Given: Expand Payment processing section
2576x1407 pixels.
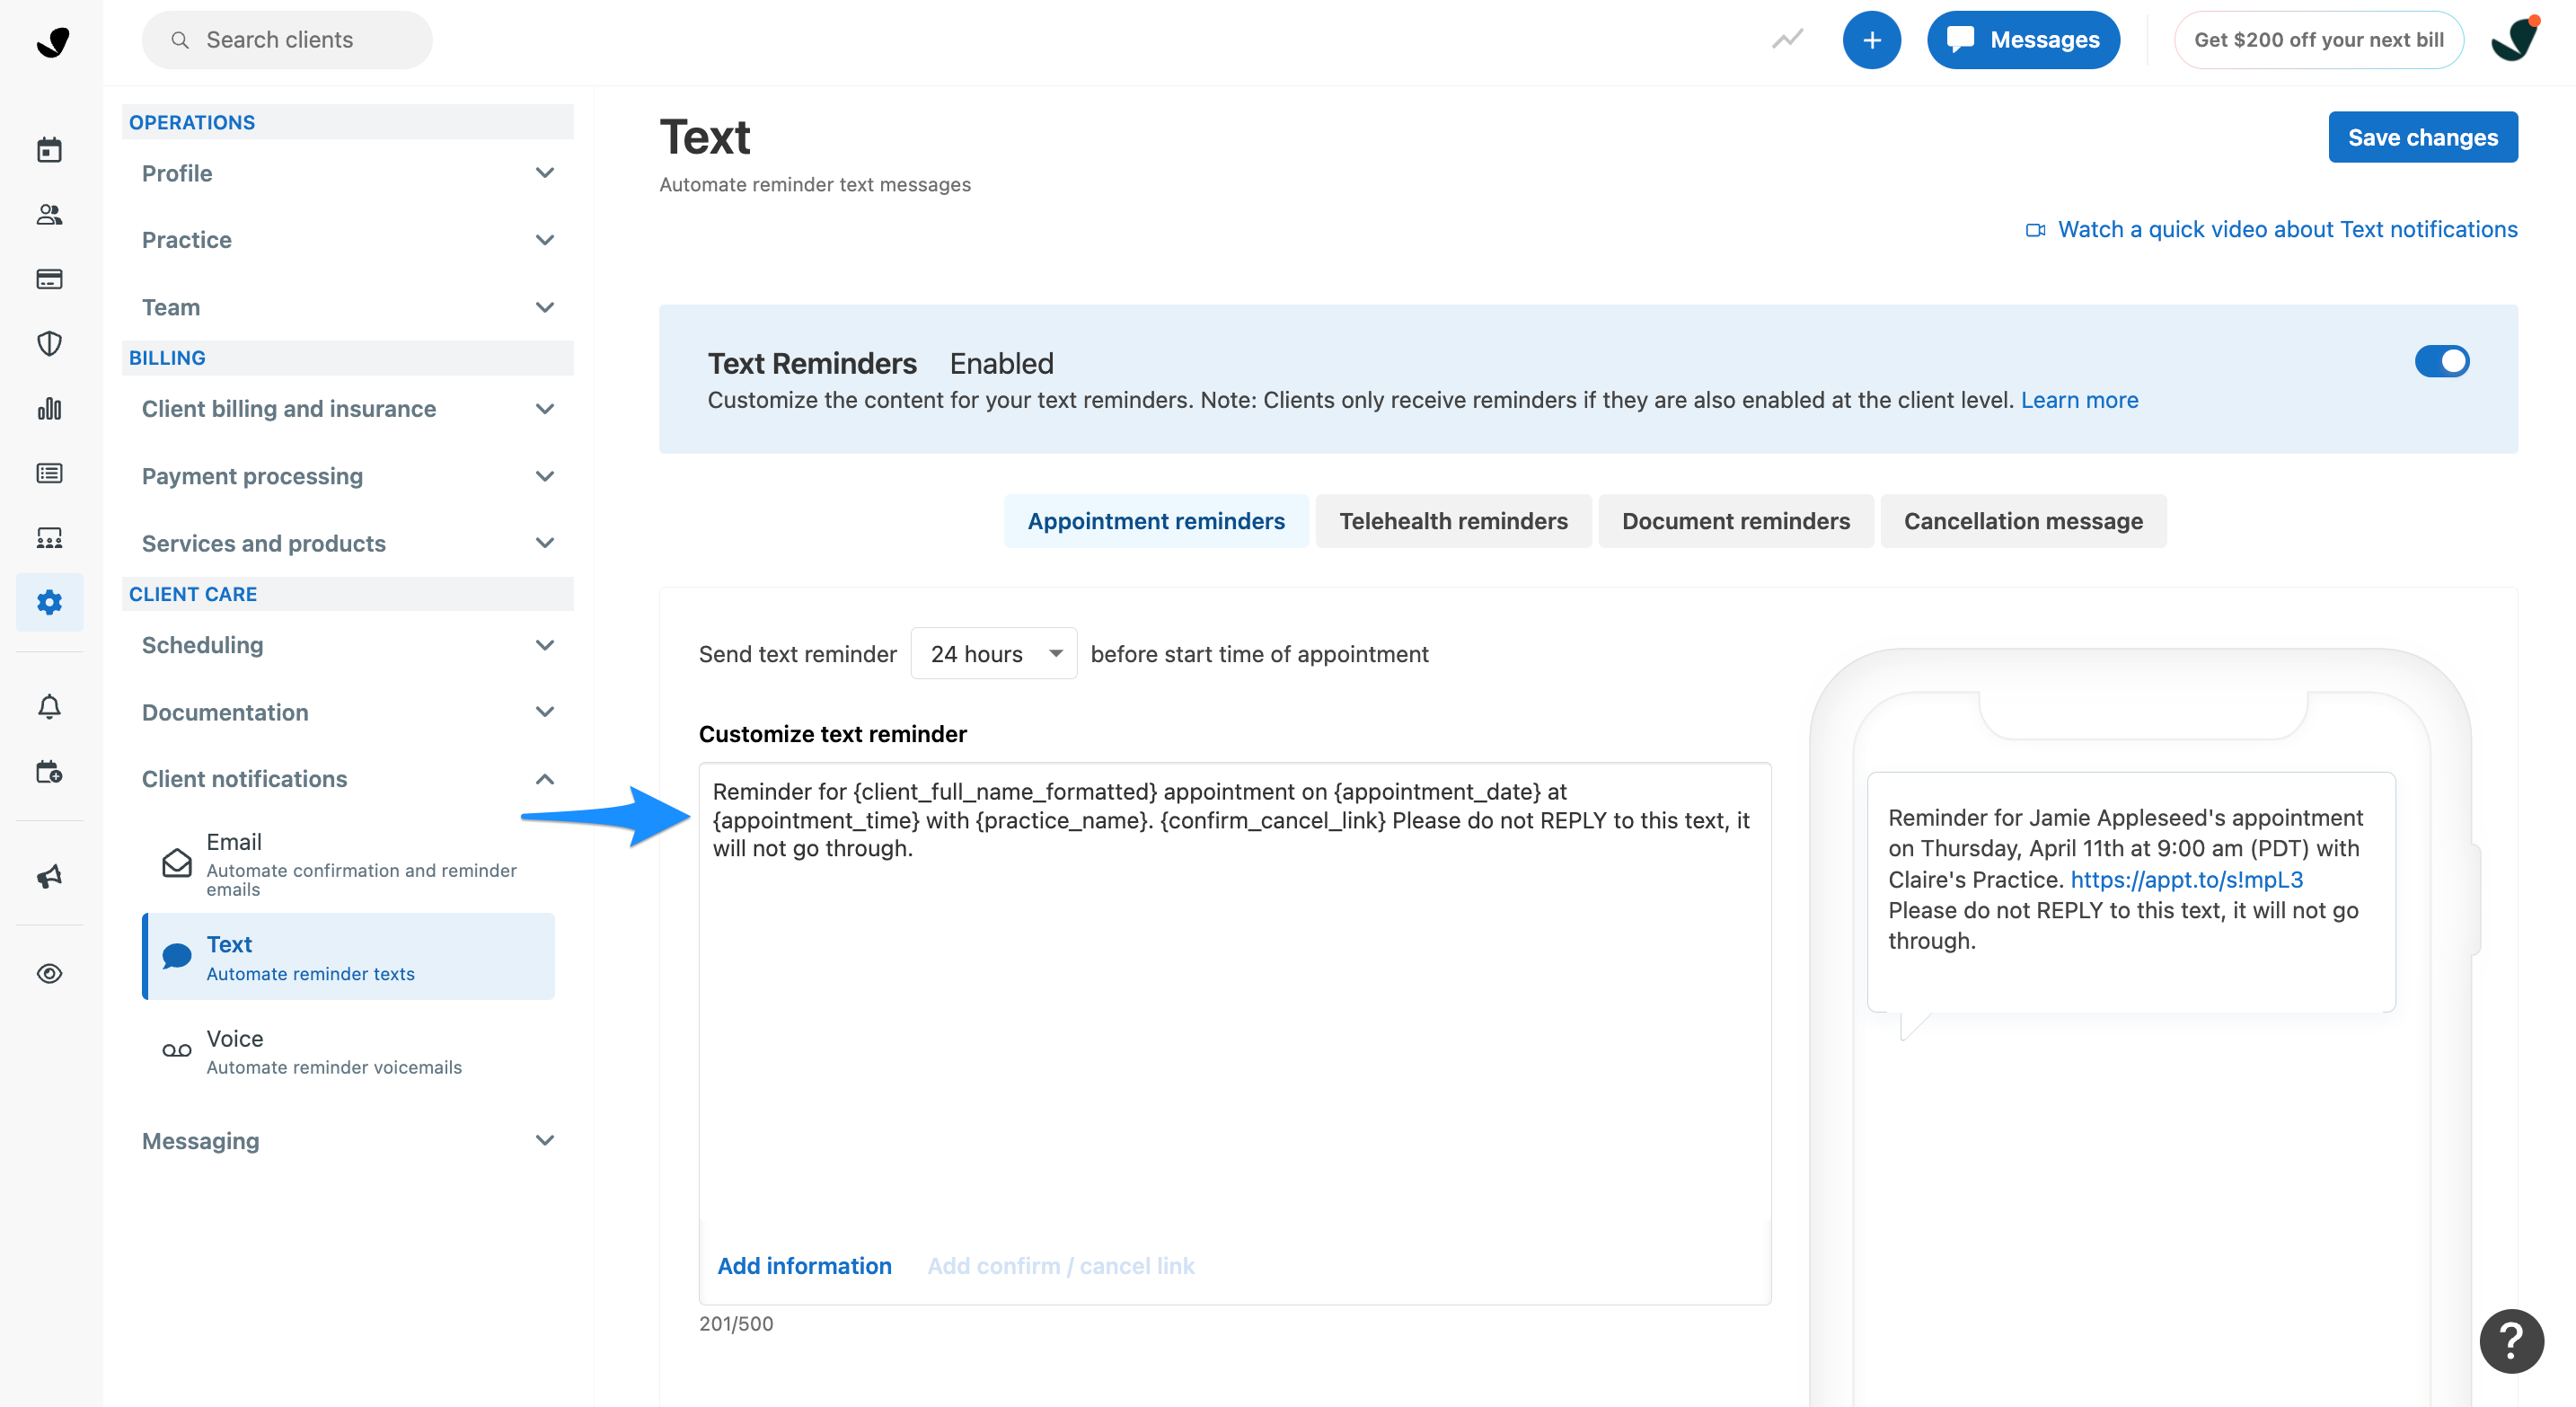Looking at the screenshot, I should pos(347,476).
